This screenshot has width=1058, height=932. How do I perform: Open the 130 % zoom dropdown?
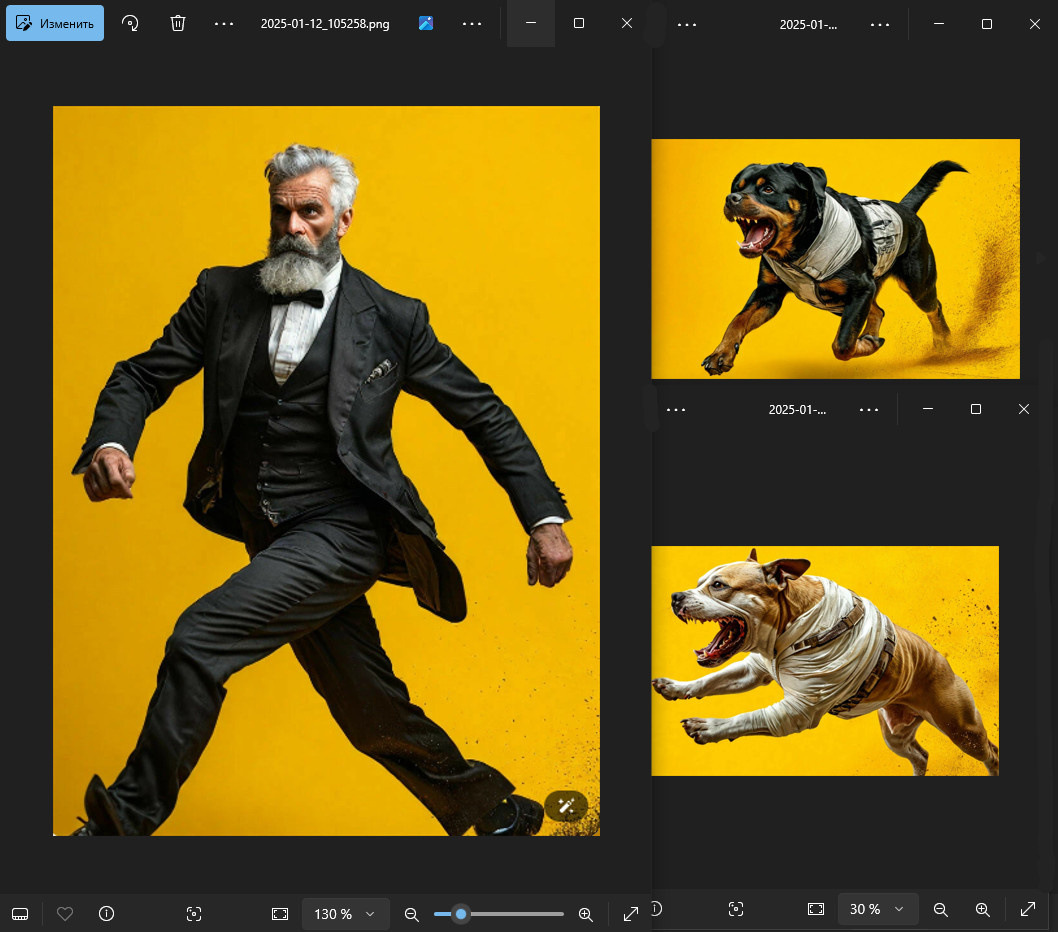click(345, 914)
